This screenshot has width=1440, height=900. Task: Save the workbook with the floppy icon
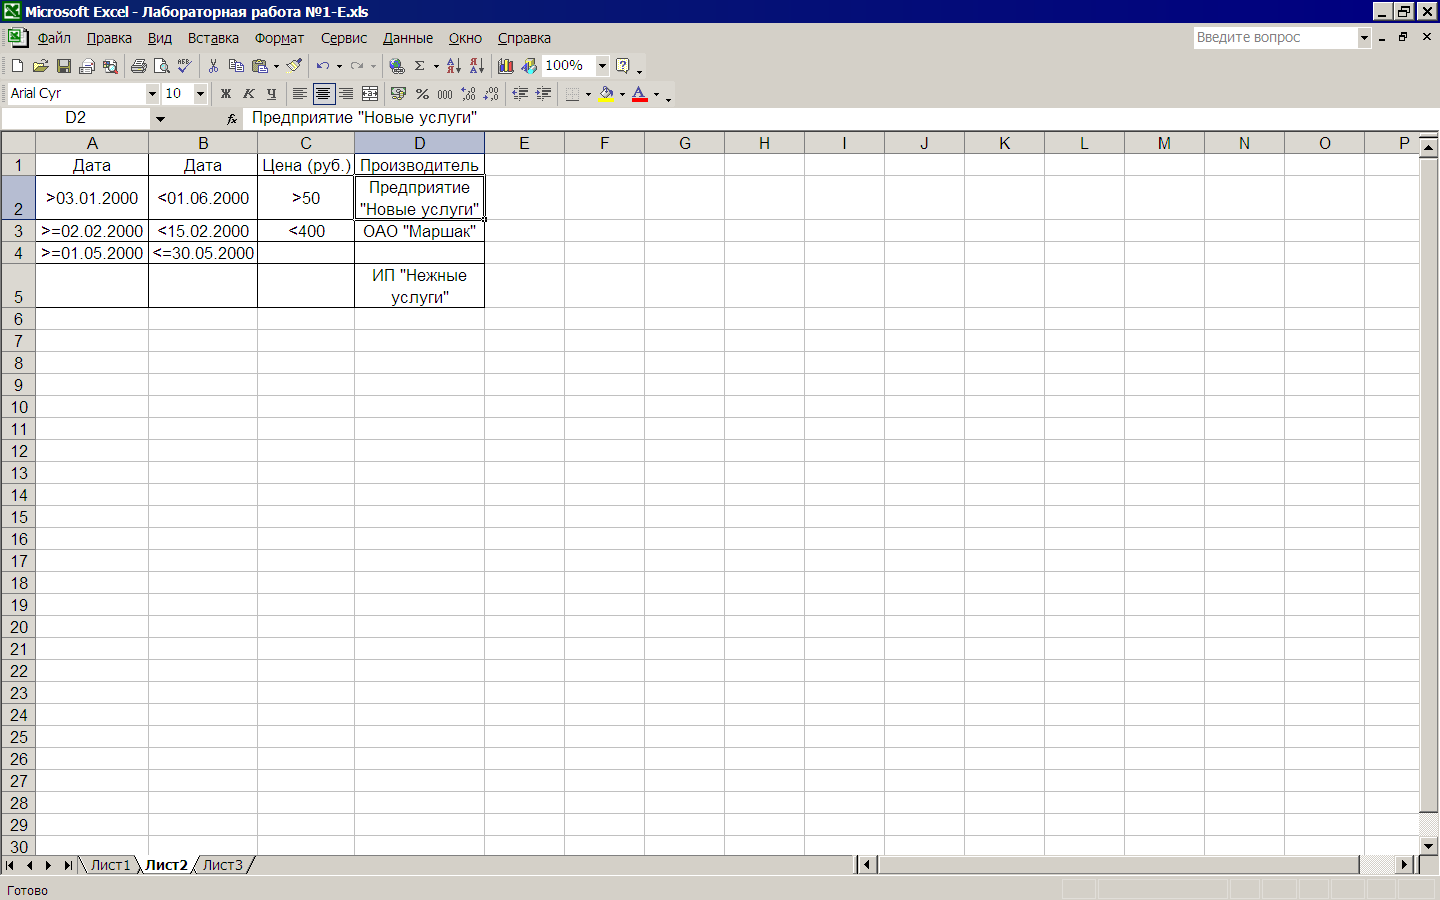pyautogui.click(x=63, y=66)
